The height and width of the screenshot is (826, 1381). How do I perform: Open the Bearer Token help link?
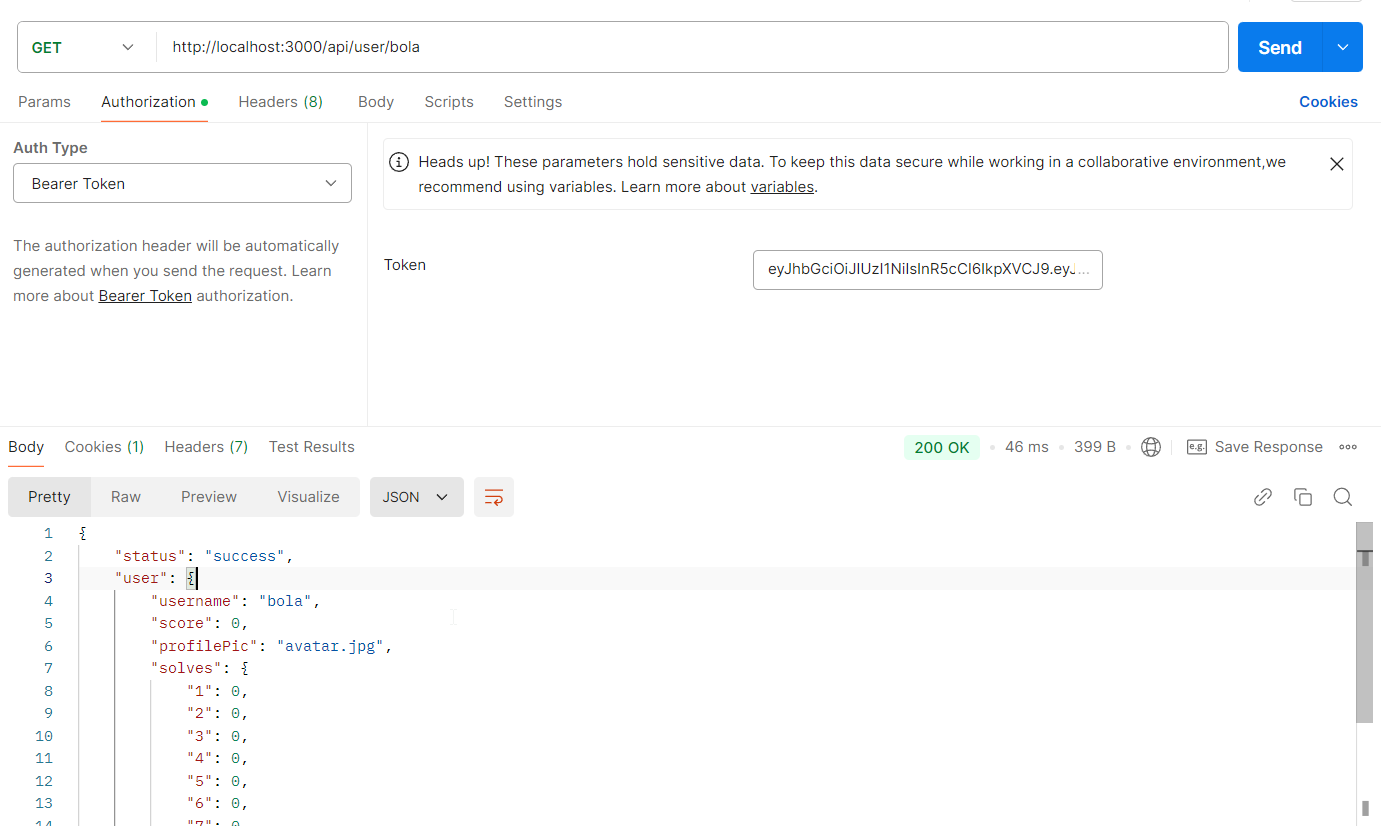click(x=145, y=296)
